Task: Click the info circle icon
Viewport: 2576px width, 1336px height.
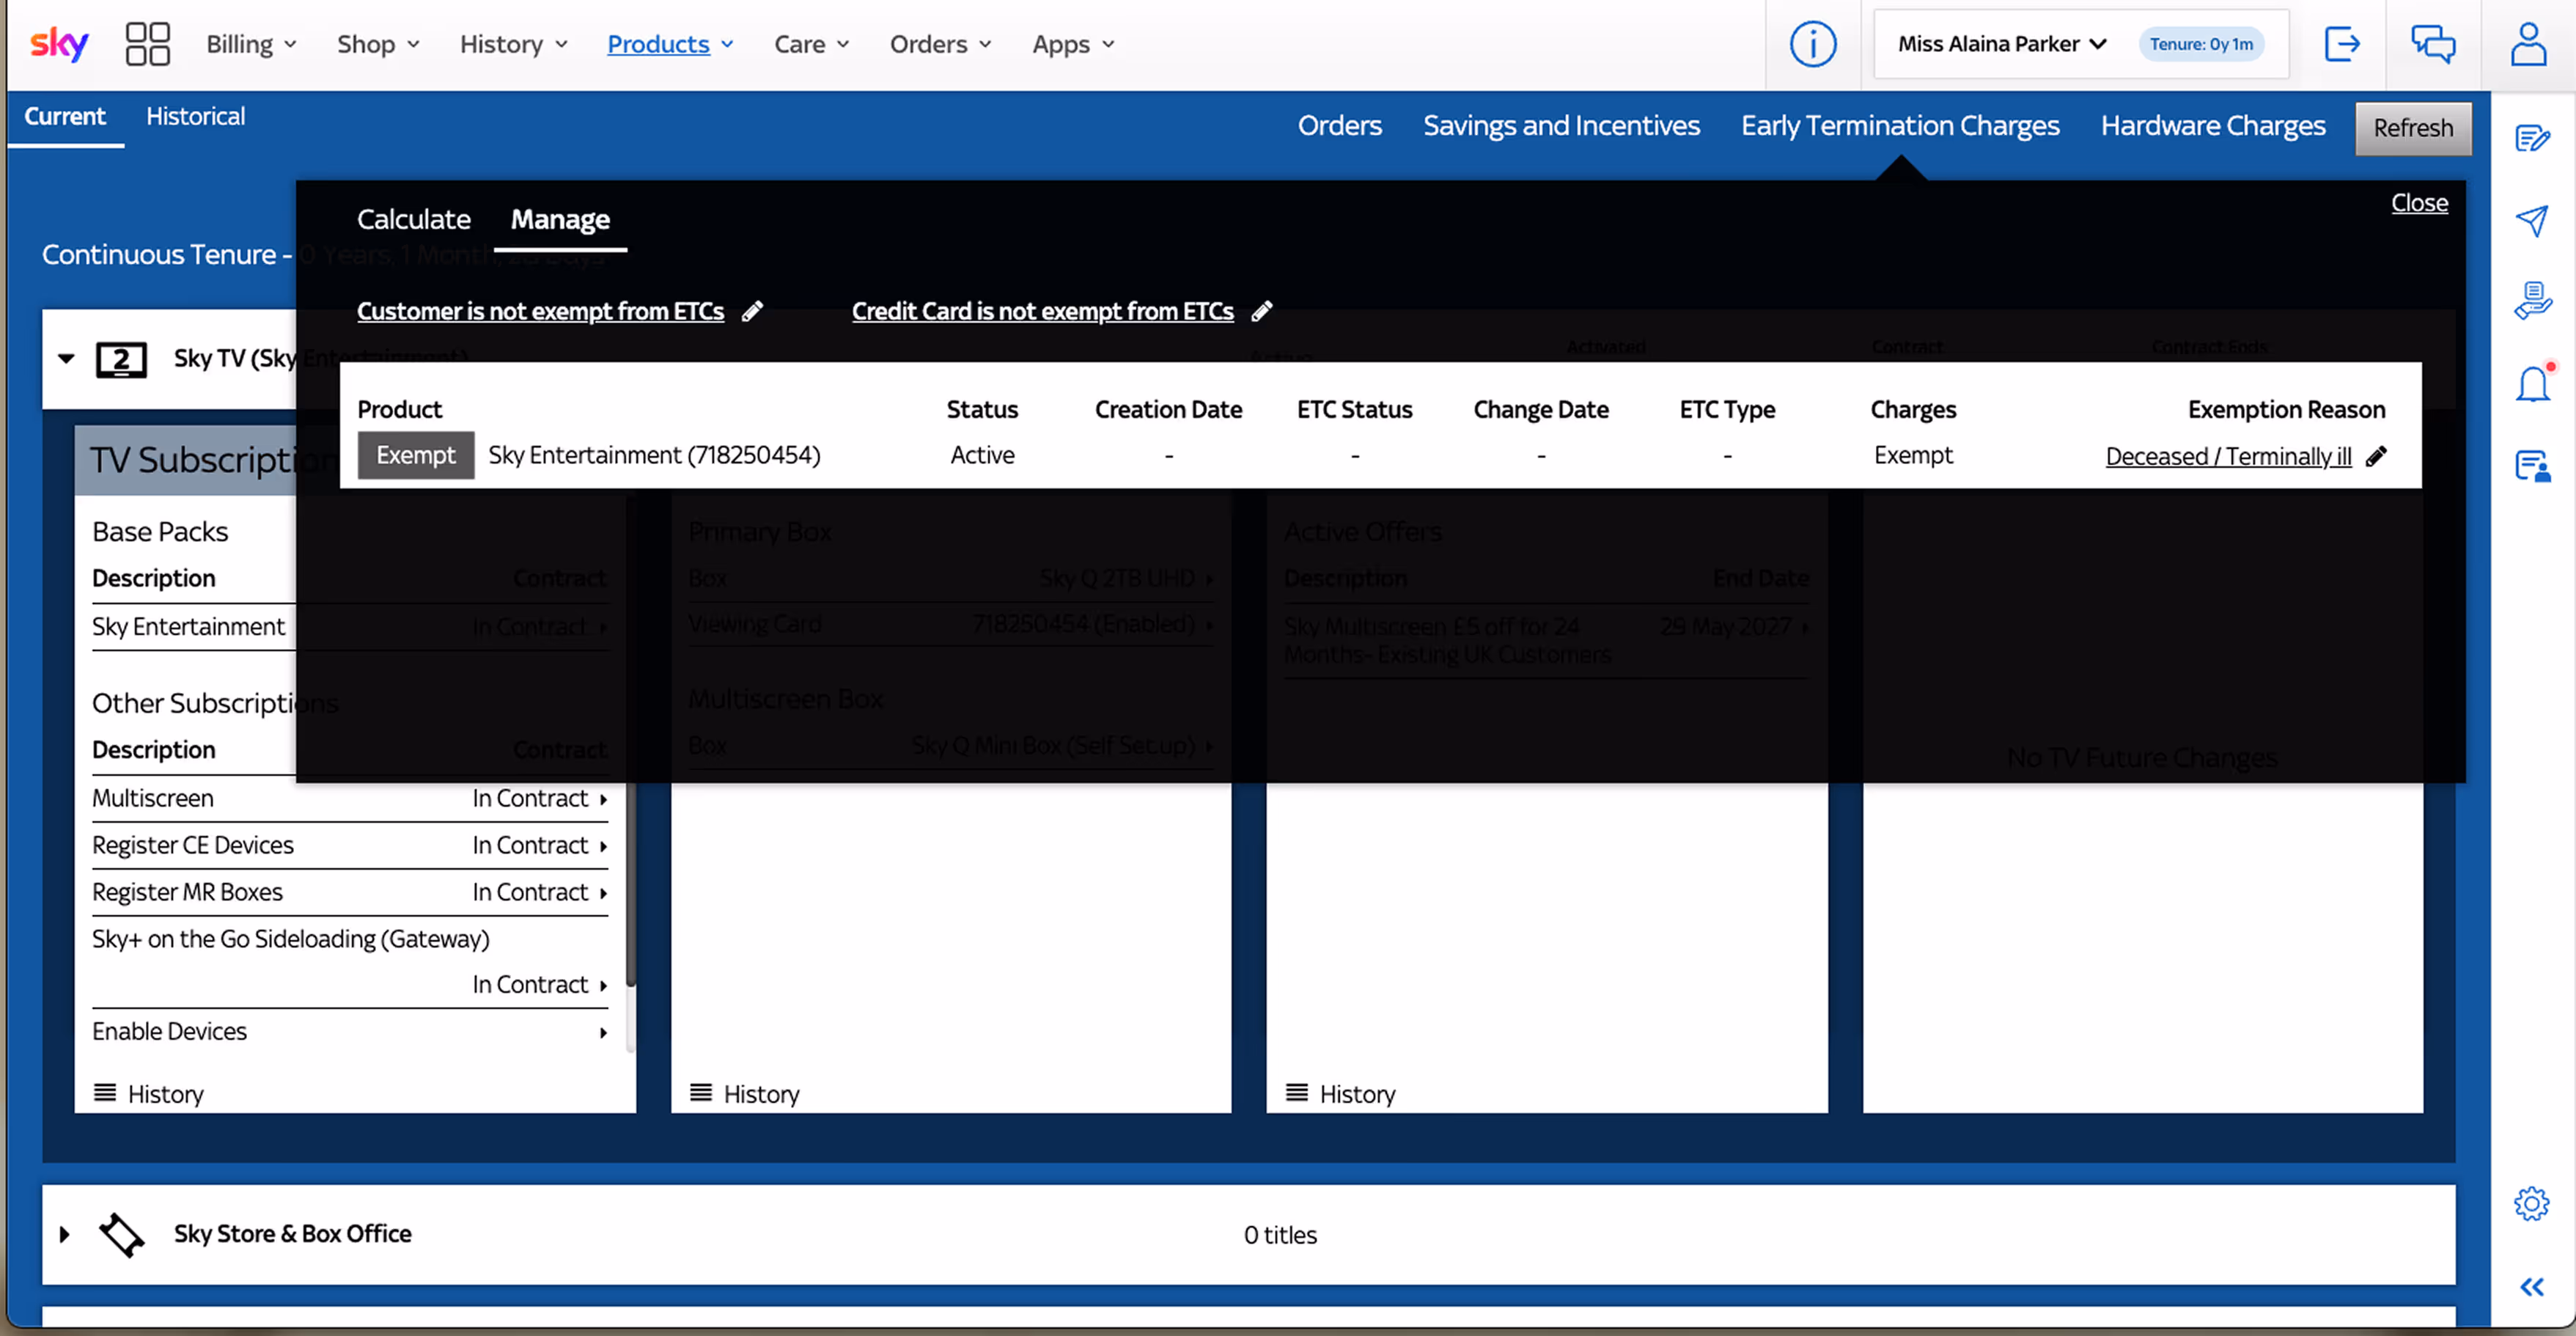Action: click(x=1812, y=44)
